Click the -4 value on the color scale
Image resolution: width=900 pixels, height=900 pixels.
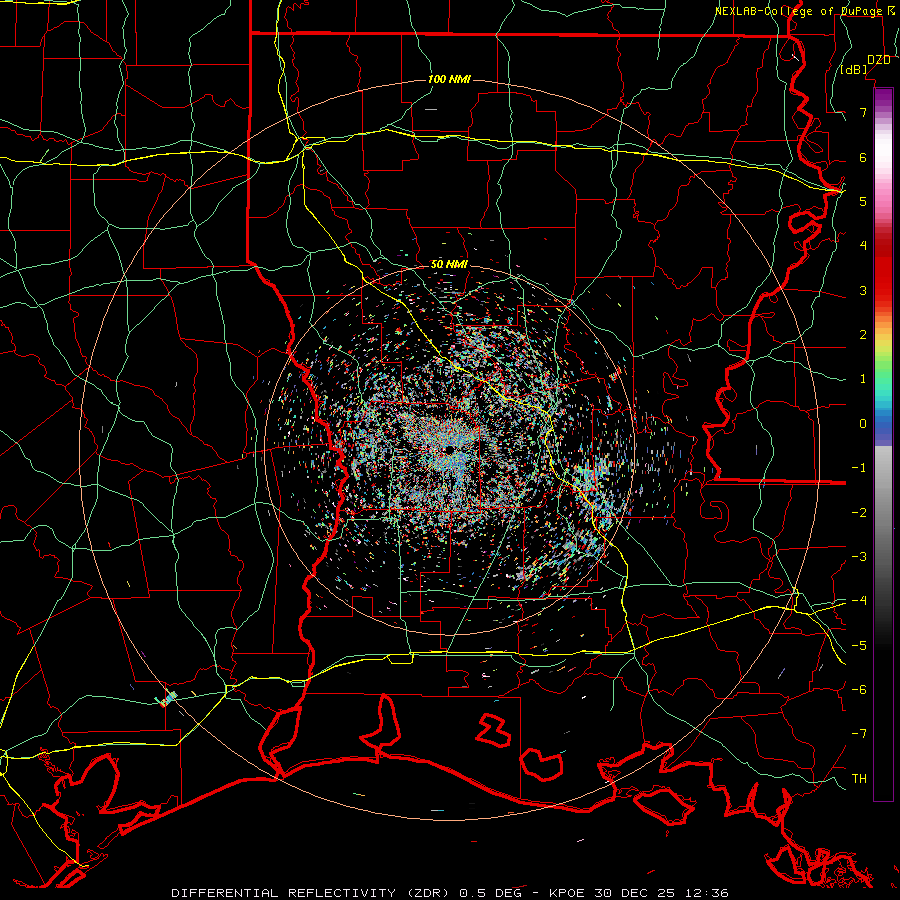[859, 601]
